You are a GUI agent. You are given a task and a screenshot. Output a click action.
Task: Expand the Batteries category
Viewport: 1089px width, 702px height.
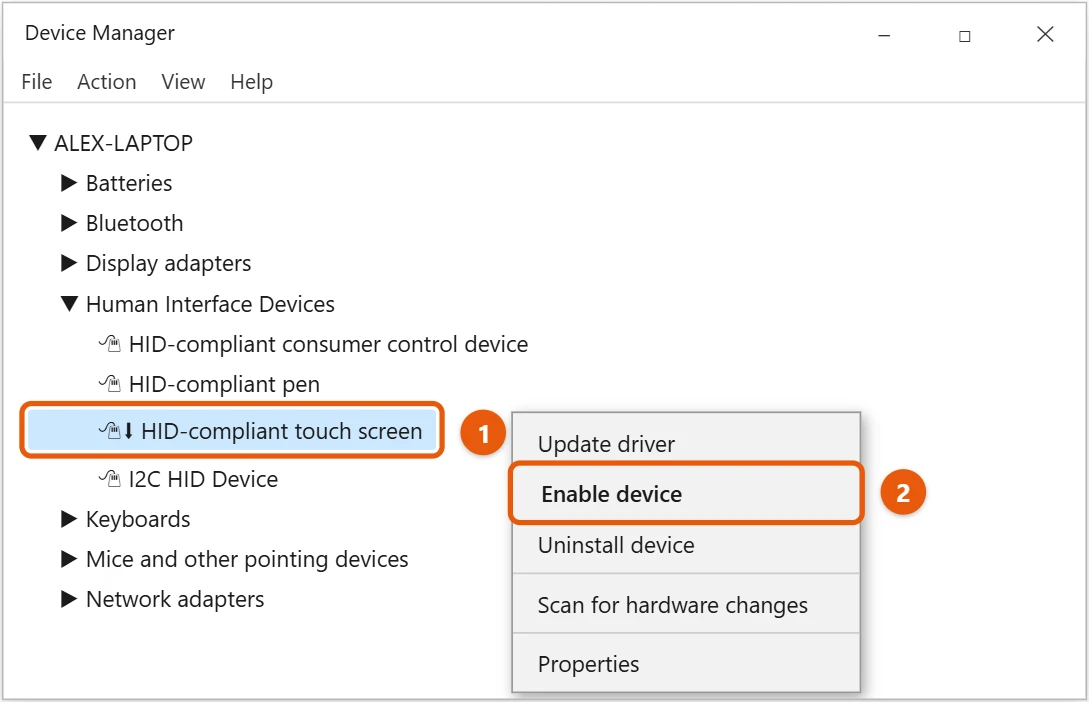[x=69, y=183]
